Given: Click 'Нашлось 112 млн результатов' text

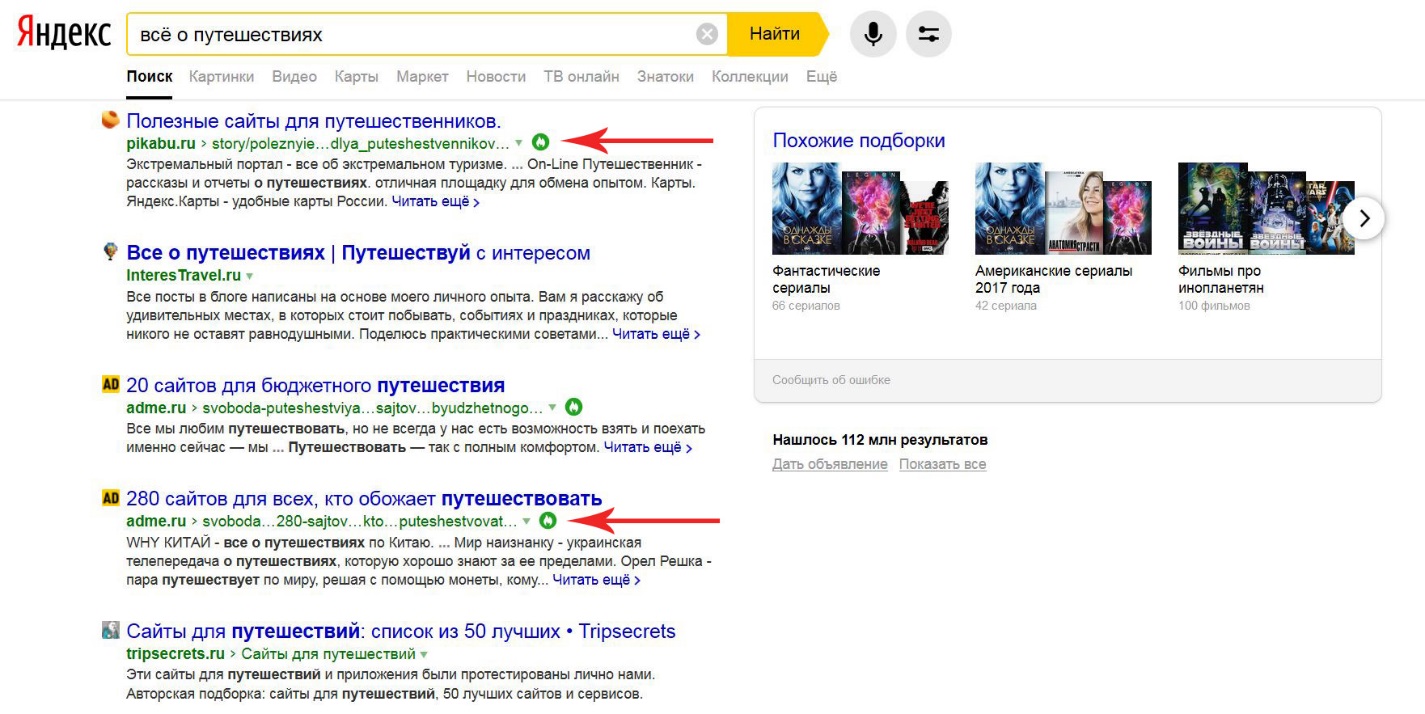Looking at the screenshot, I should point(880,439).
